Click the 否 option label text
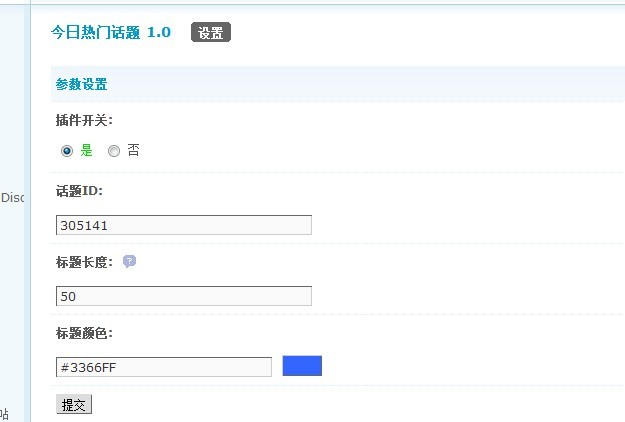Viewport: 625px width, 422px height. 134,151
